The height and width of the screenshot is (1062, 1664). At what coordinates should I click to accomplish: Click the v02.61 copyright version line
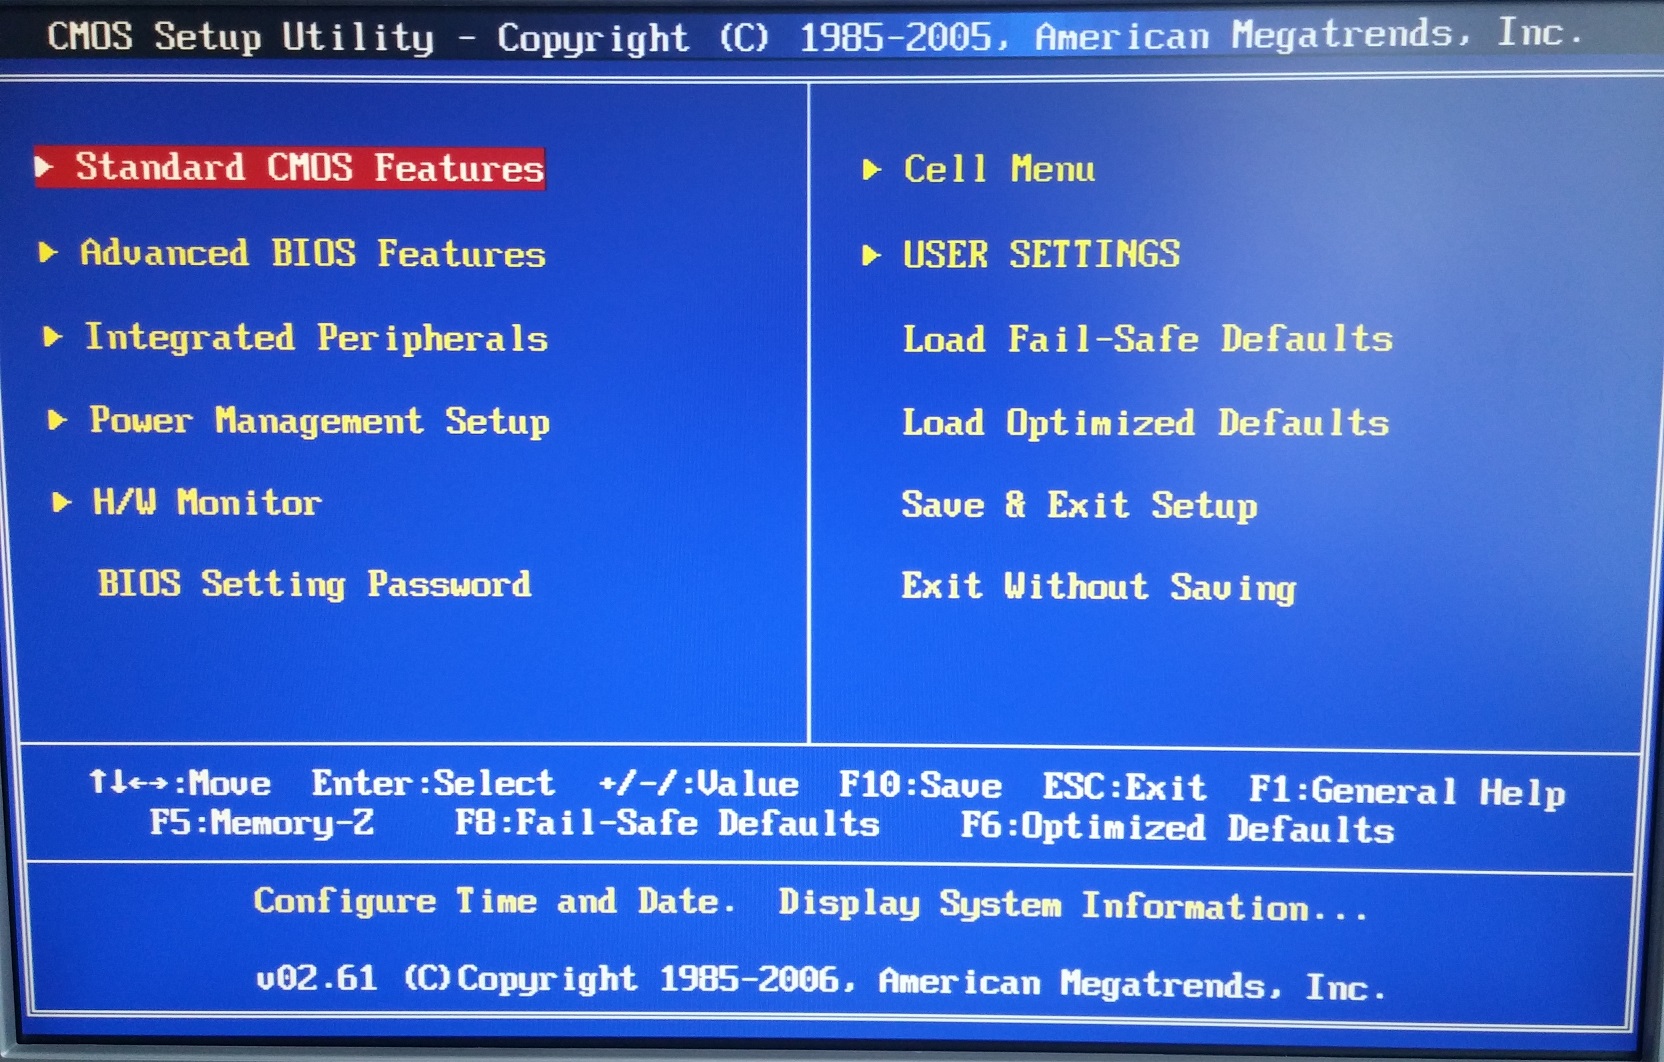coord(821,981)
